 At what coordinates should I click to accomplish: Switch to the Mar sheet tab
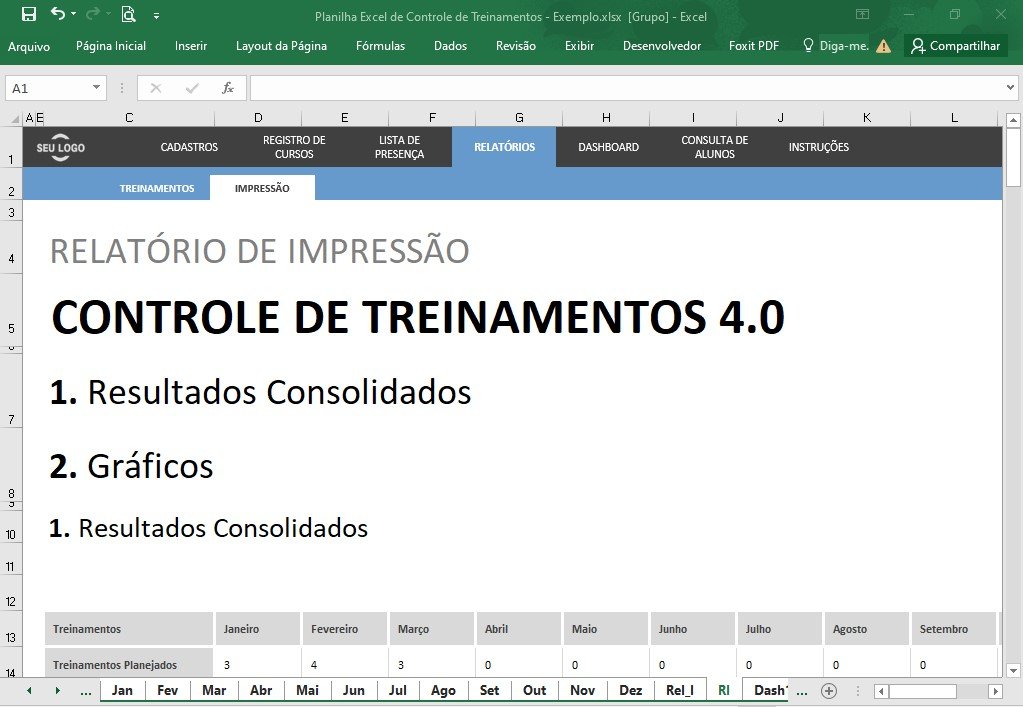click(x=214, y=691)
